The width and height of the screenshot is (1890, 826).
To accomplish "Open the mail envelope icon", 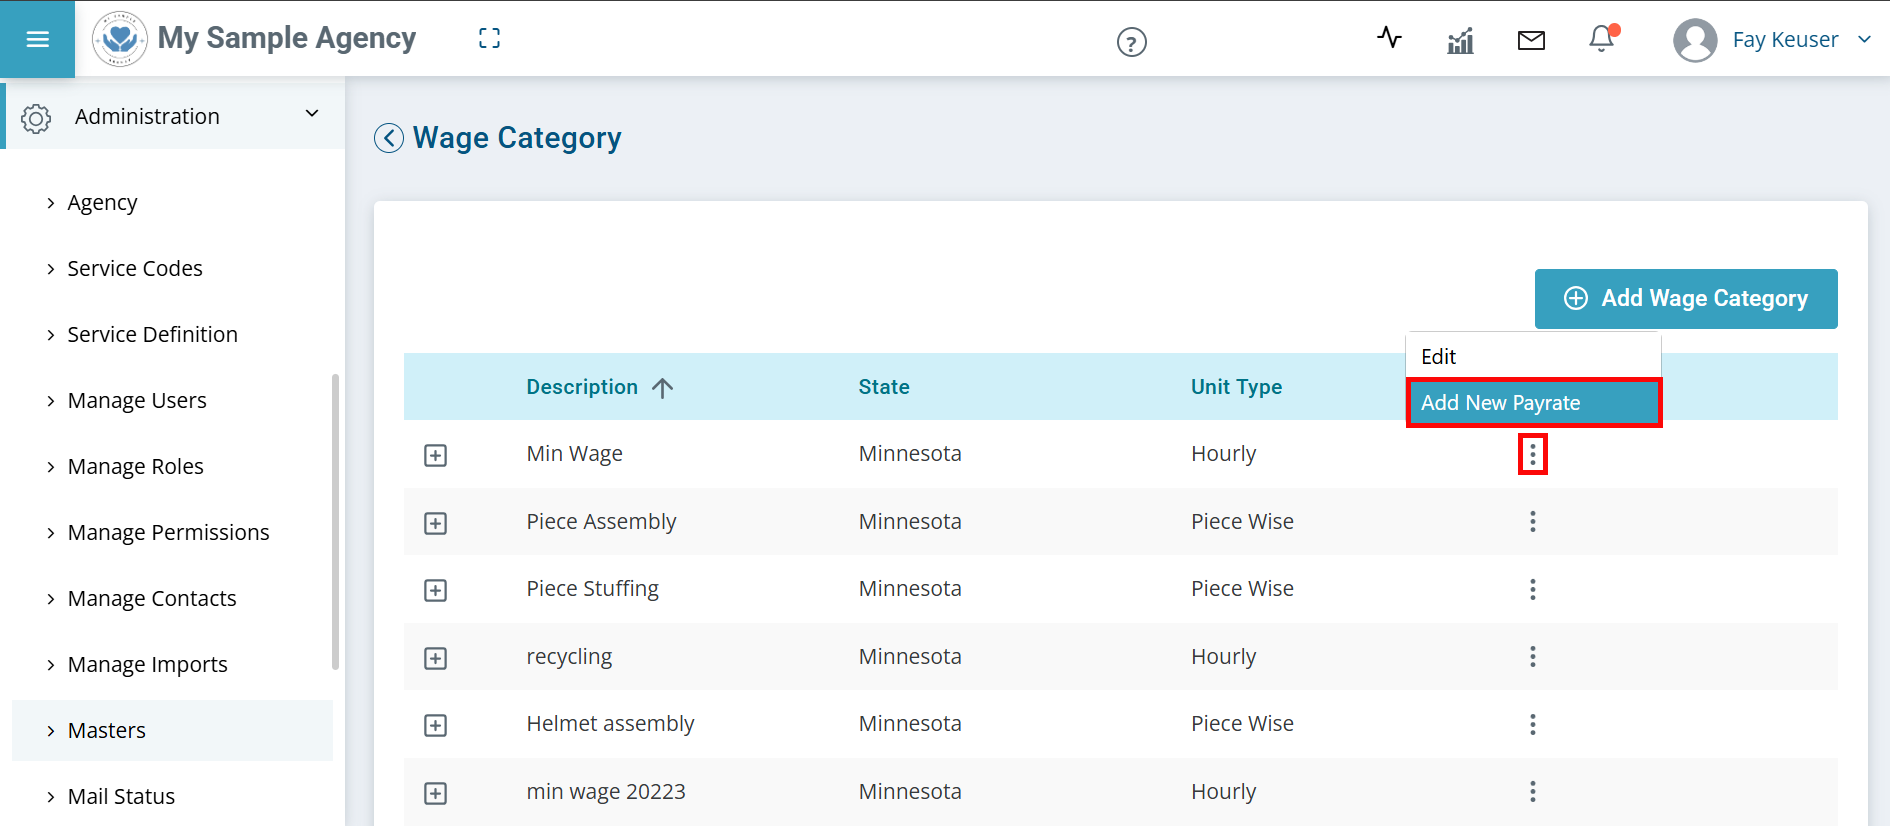I will pyautogui.click(x=1531, y=40).
